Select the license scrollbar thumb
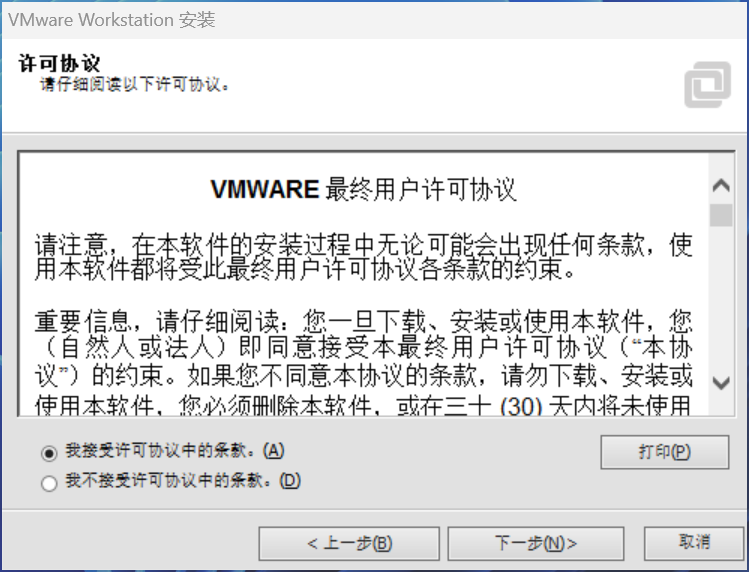 721,215
